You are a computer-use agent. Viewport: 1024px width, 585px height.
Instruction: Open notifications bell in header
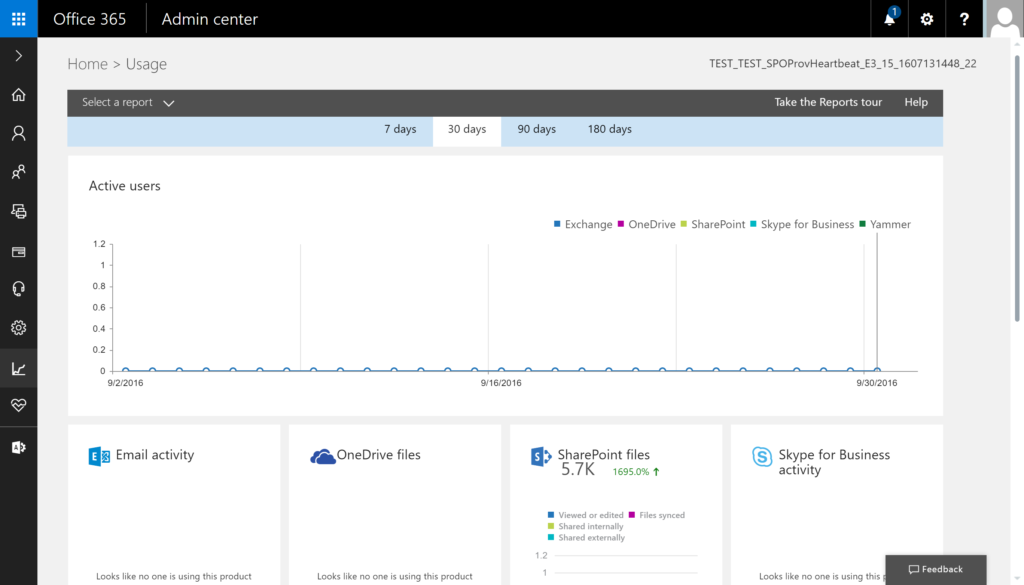point(889,18)
